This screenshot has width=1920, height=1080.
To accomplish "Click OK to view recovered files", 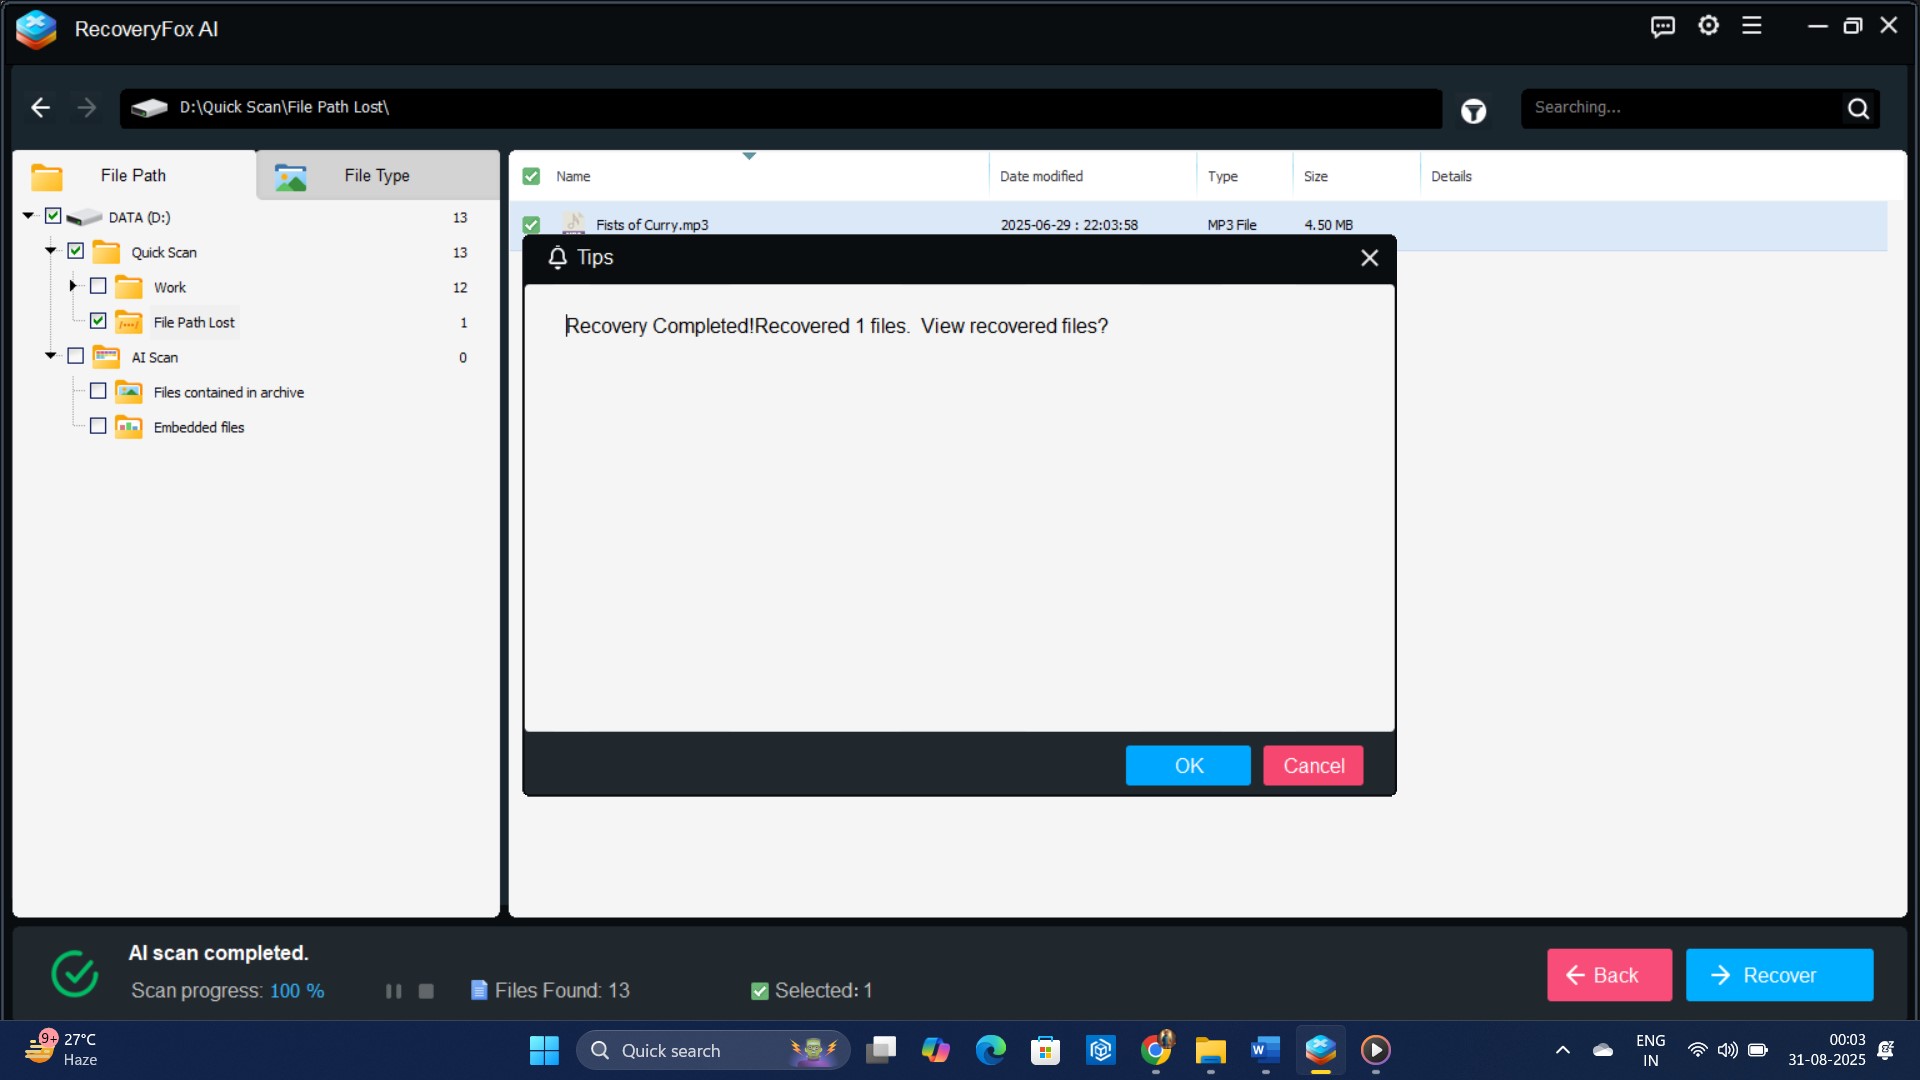I will [1188, 766].
